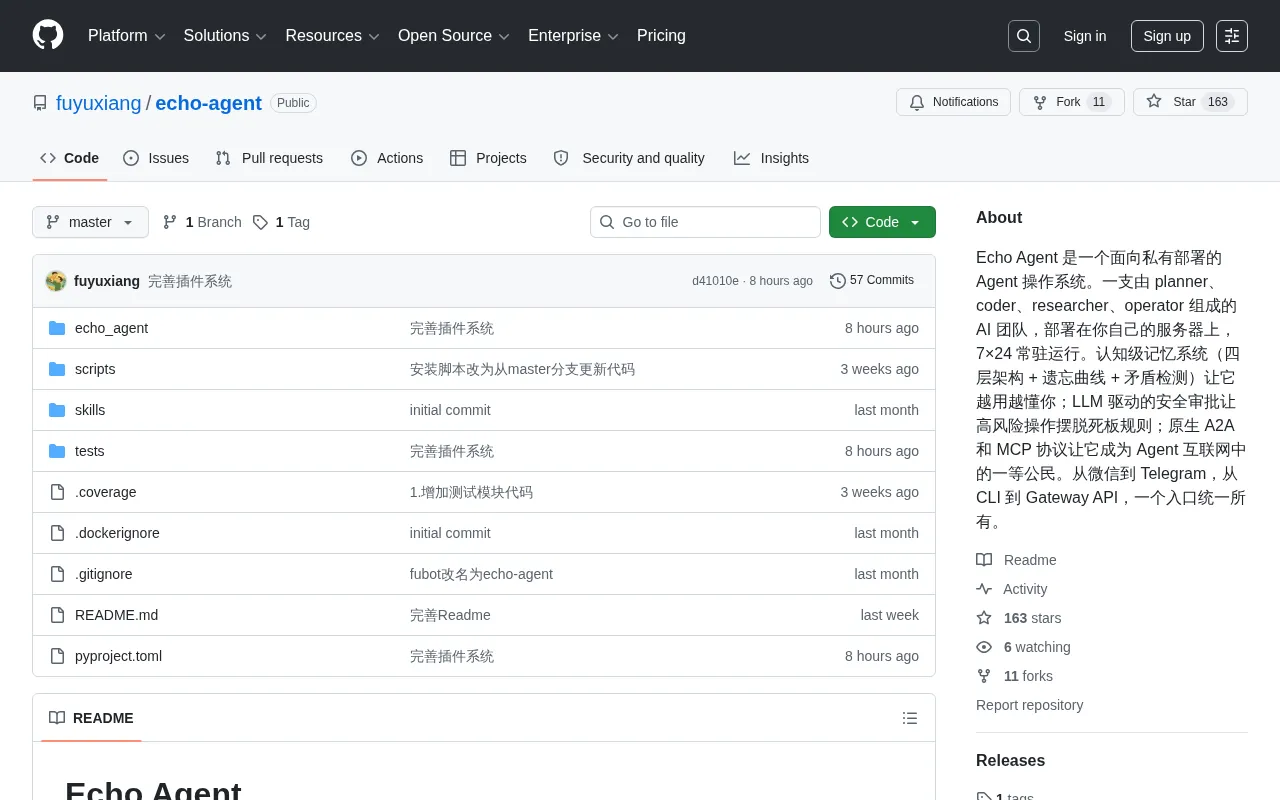This screenshot has height=800, width=1280.
Task: Open the Projects tab
Action: (x=488, y=158)
